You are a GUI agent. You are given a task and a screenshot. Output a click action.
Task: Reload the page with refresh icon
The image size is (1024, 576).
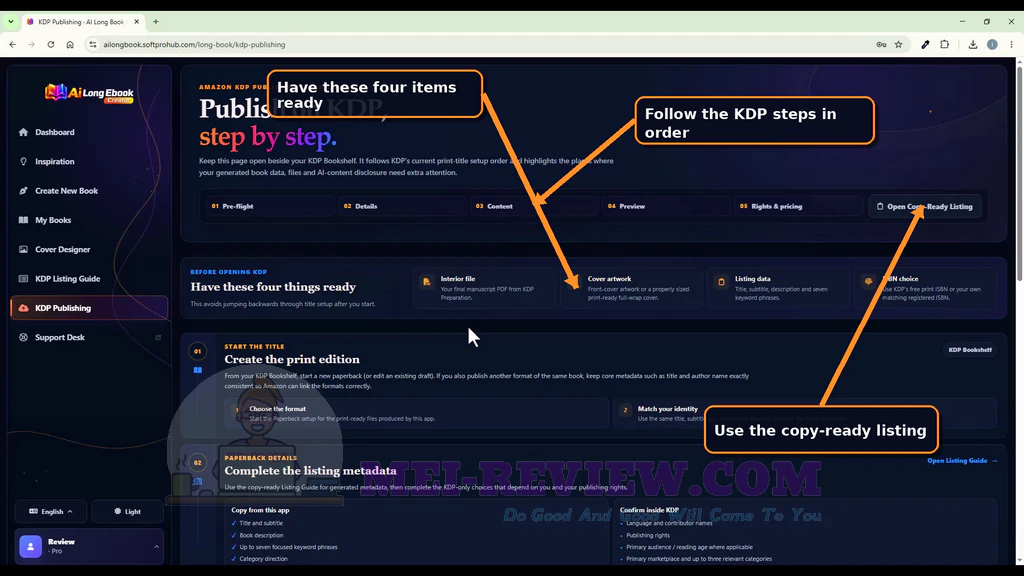click(51, 44)
